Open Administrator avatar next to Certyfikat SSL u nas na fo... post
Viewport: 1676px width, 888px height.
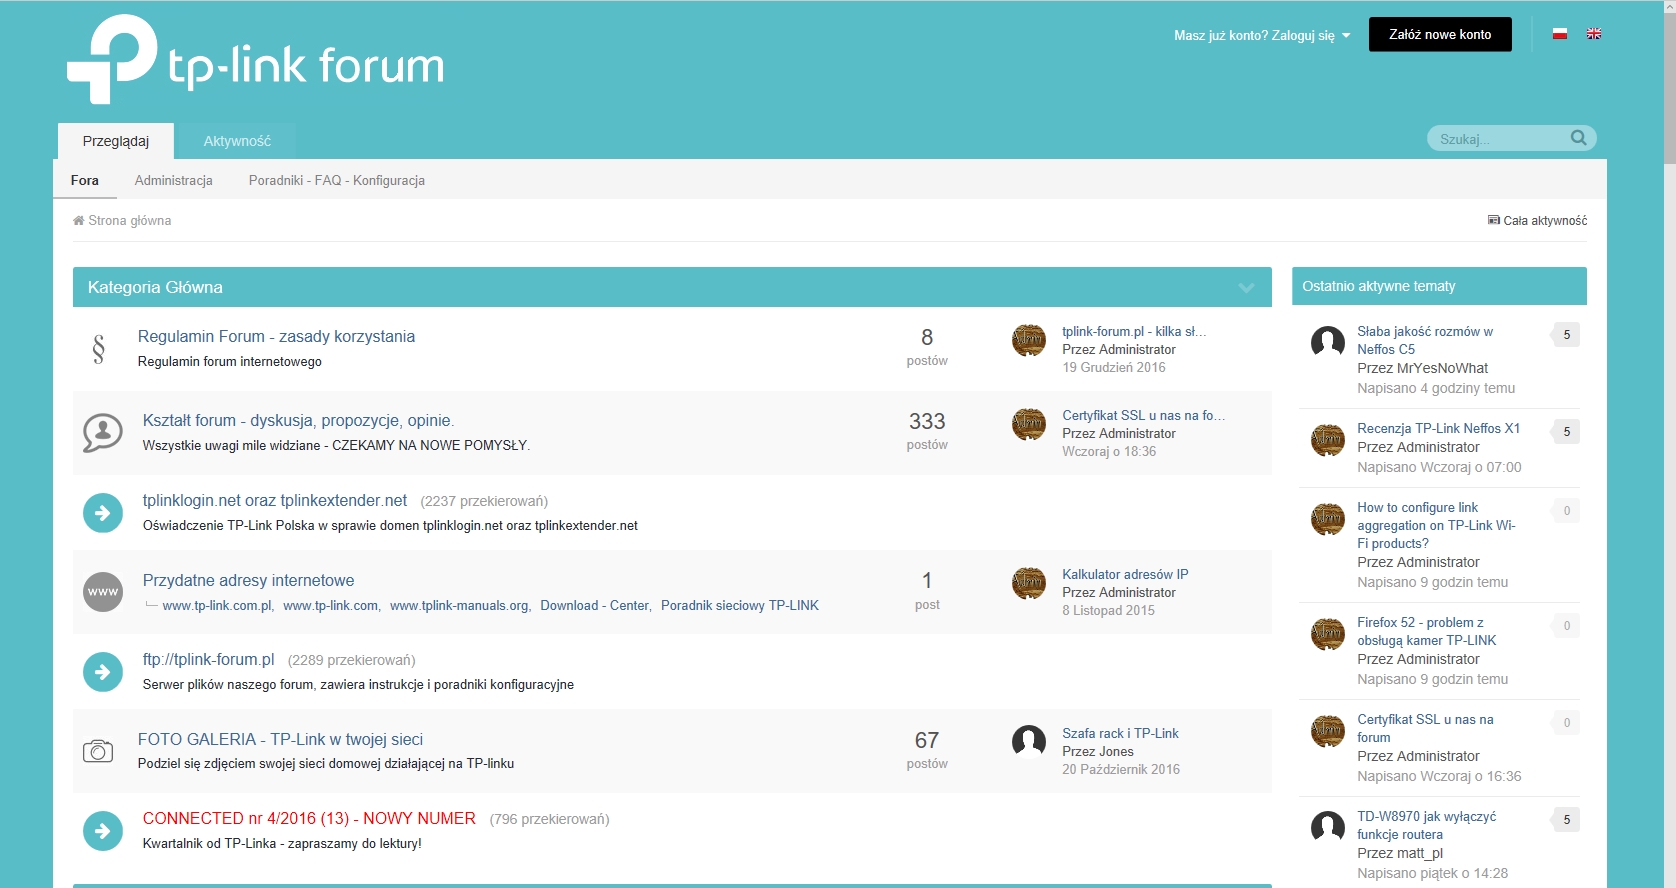[1029, 424]
